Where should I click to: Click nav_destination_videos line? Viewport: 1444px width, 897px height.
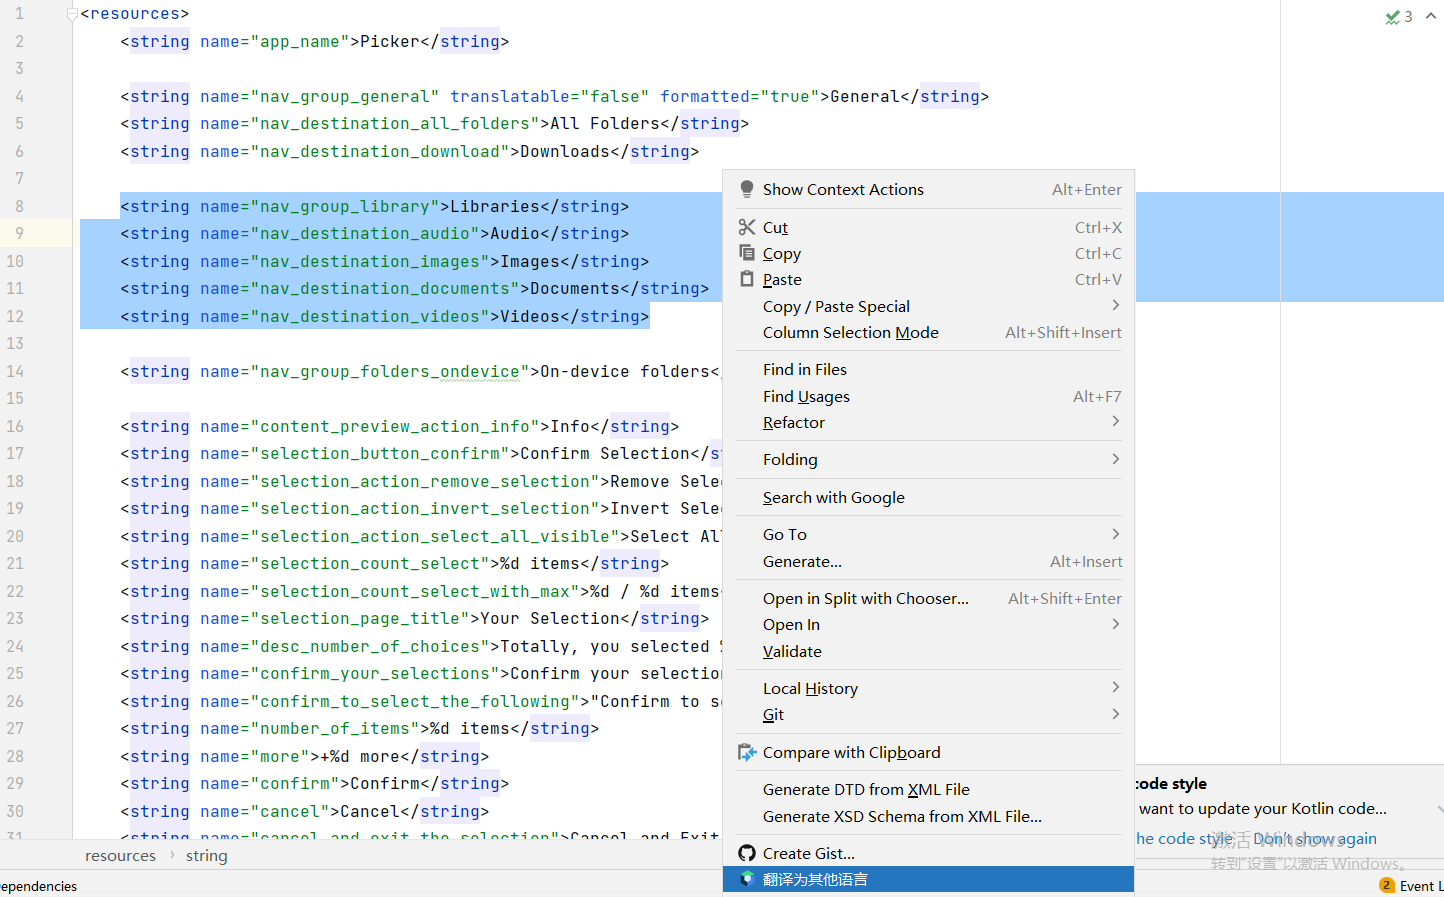[385, 316]
